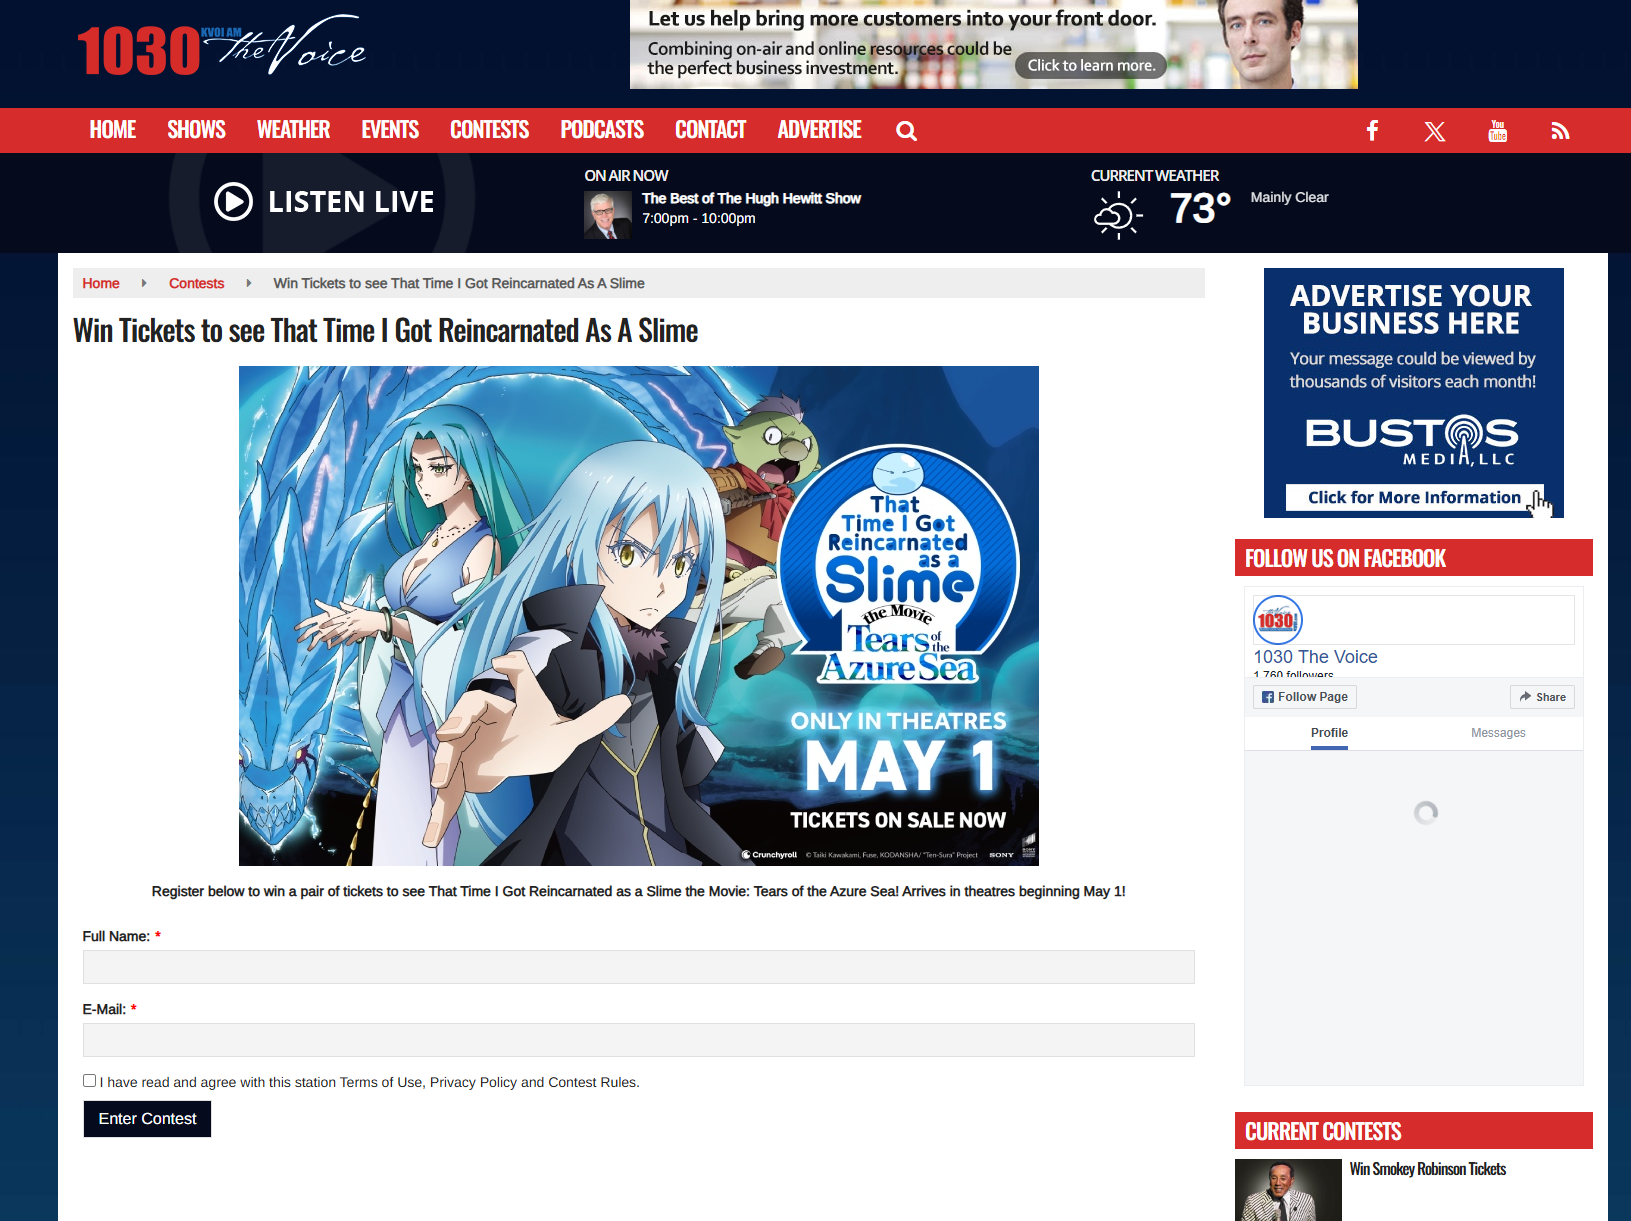The image size is (1631, 1221).
Task: Go to the Contact menu item
Action: coord(710,130)
